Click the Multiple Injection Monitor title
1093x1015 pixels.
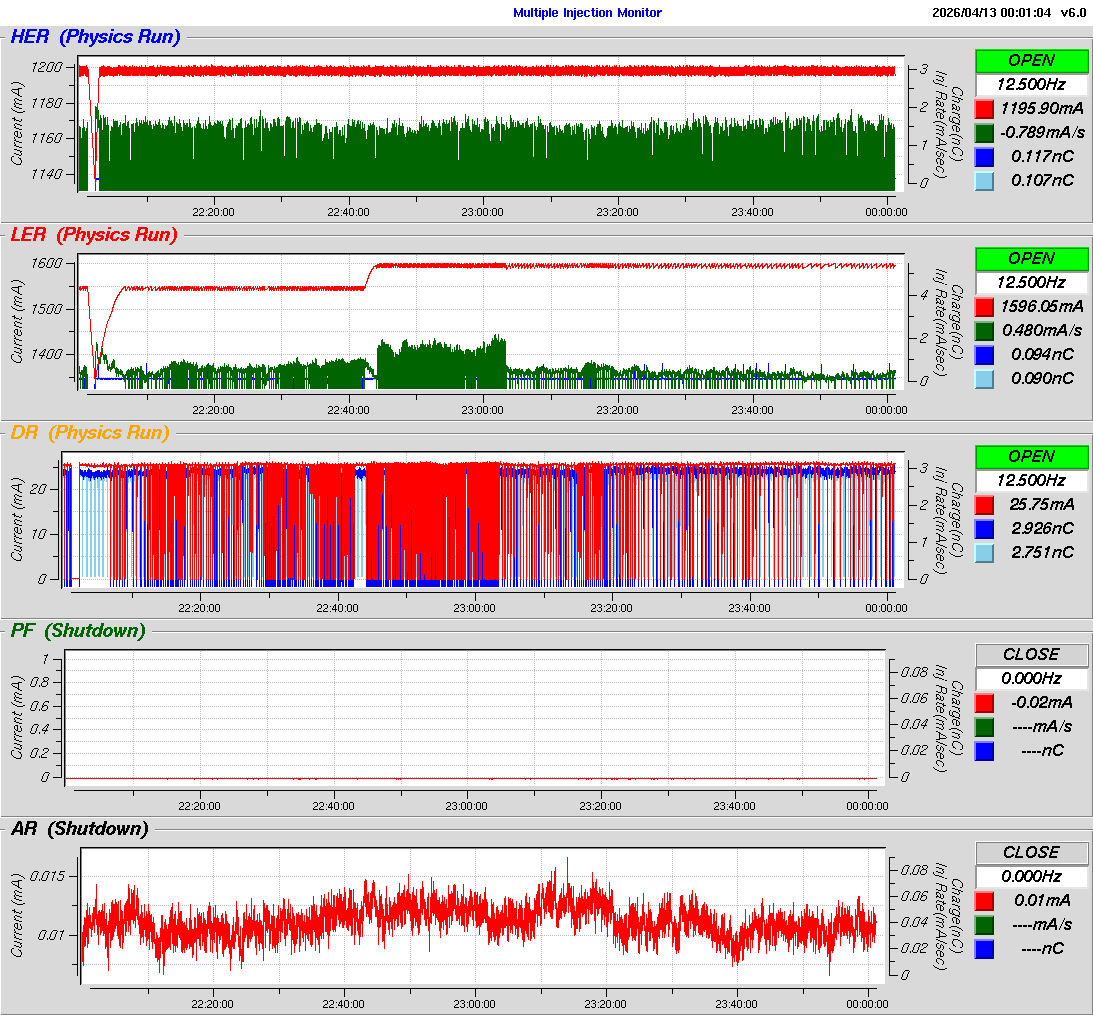(587, 13)
